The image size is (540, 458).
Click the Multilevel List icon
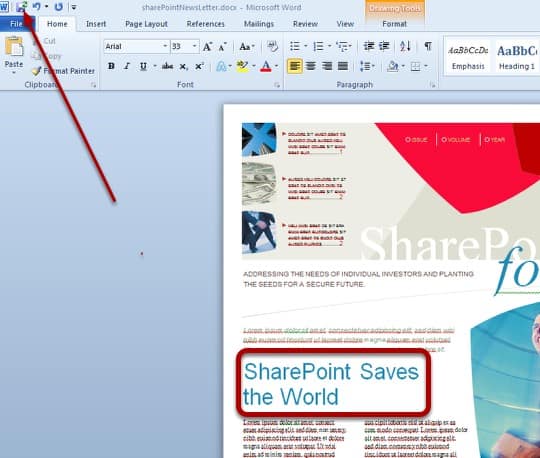pyautogui.click(x=342, y=46)
